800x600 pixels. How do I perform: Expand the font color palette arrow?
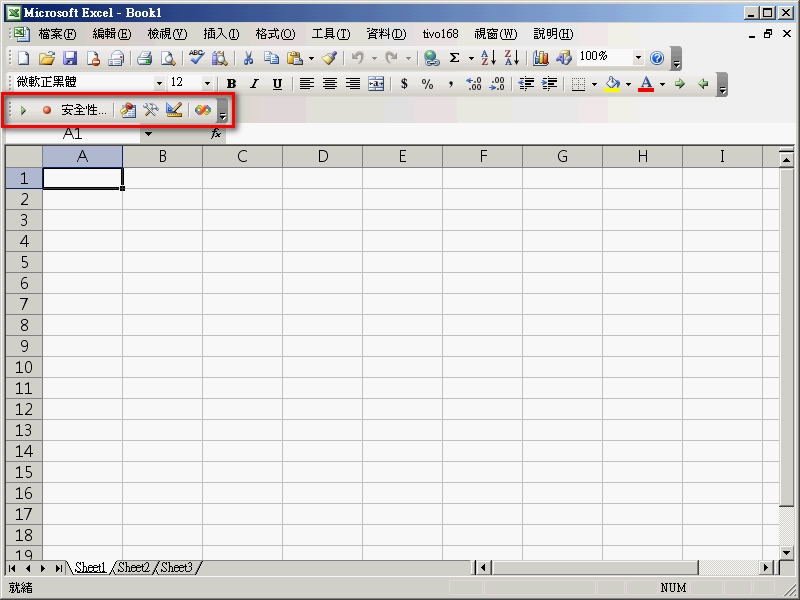point(662,84)
